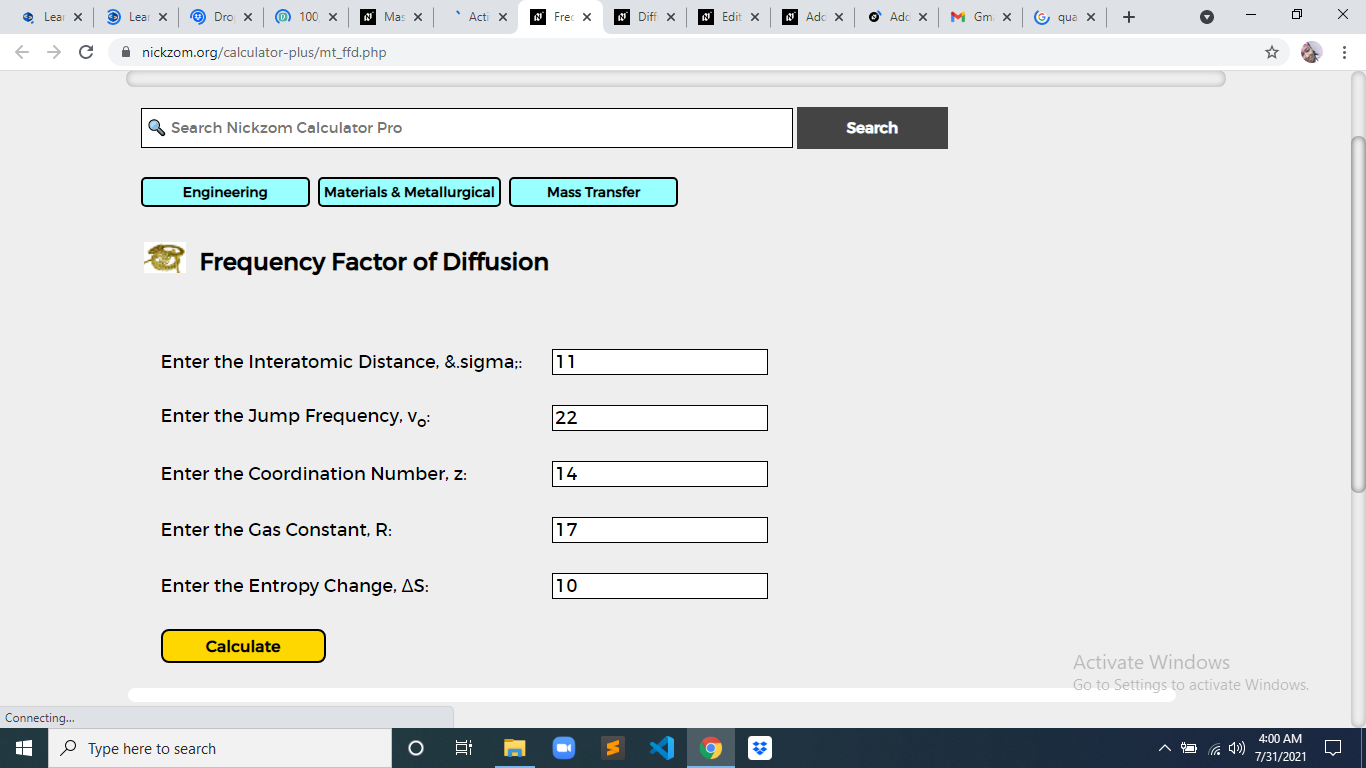This screenshot has width=1366, height=768.
Task: Close the Gmail tab
Action: [1005, 17]
